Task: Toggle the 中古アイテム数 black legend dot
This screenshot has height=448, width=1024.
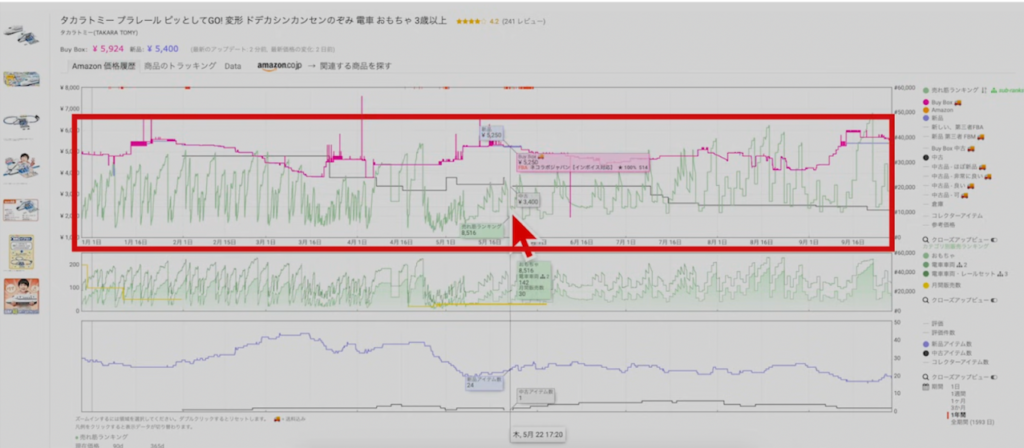Action: pyautogui.click(x=925, y=352)
